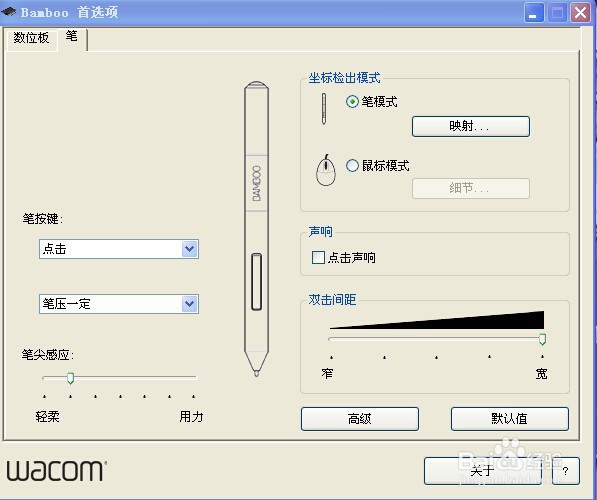597x500 pixels.
Task: Click the small pen mode icon
Action: pyautogui.click(x=324, y=109)
